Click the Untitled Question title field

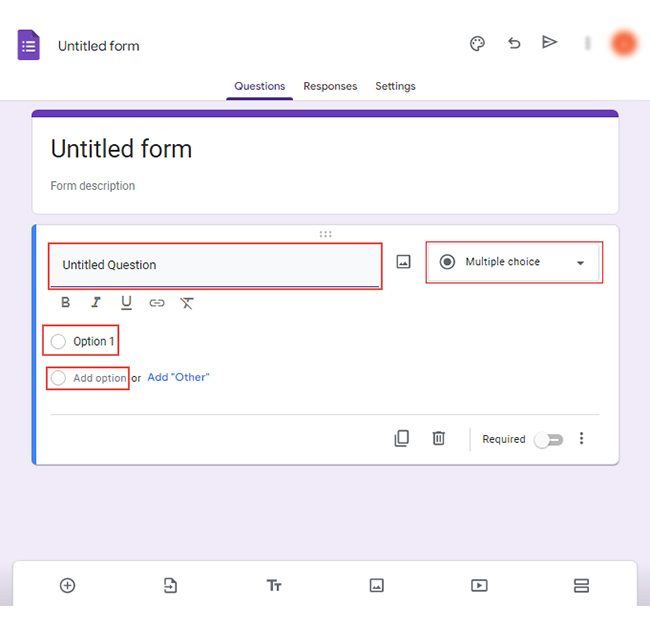tap(215, 265)
